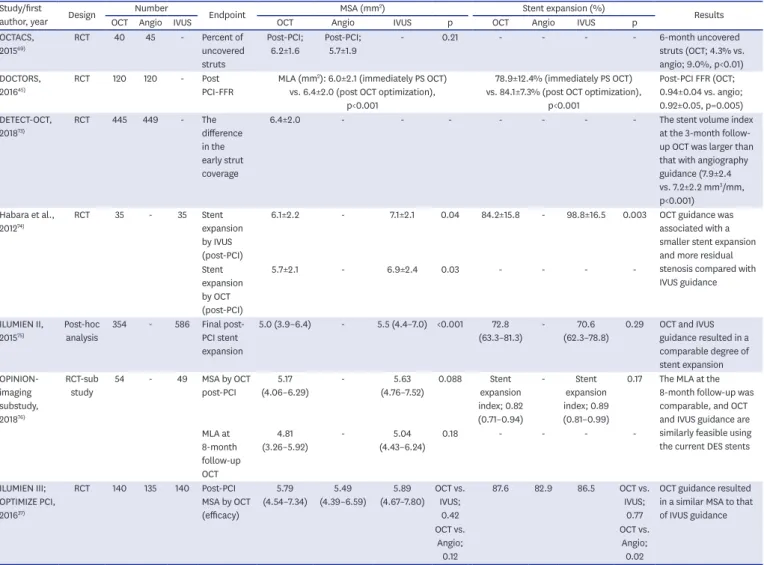Click the p value '0.21' in OCTACS row

450,37
